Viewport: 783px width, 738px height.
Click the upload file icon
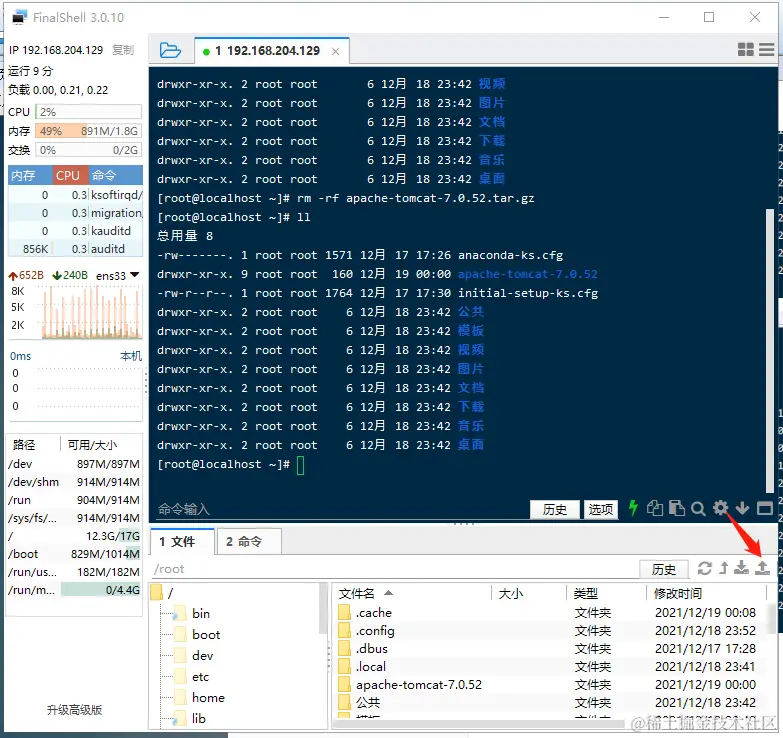(762, 568)
